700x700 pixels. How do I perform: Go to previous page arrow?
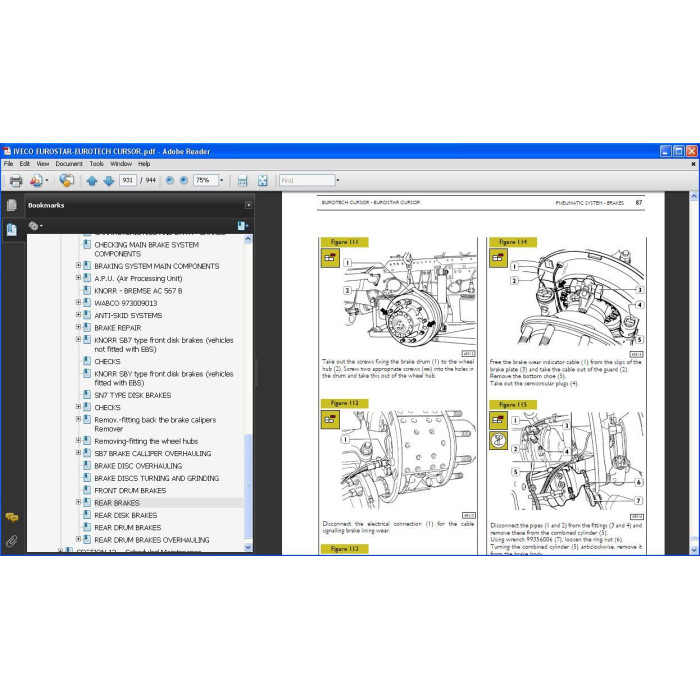92,180
